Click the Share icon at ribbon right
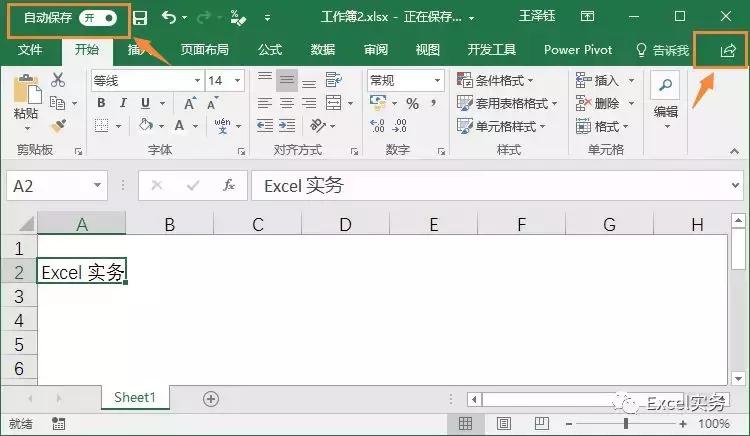 coord(728,50)
